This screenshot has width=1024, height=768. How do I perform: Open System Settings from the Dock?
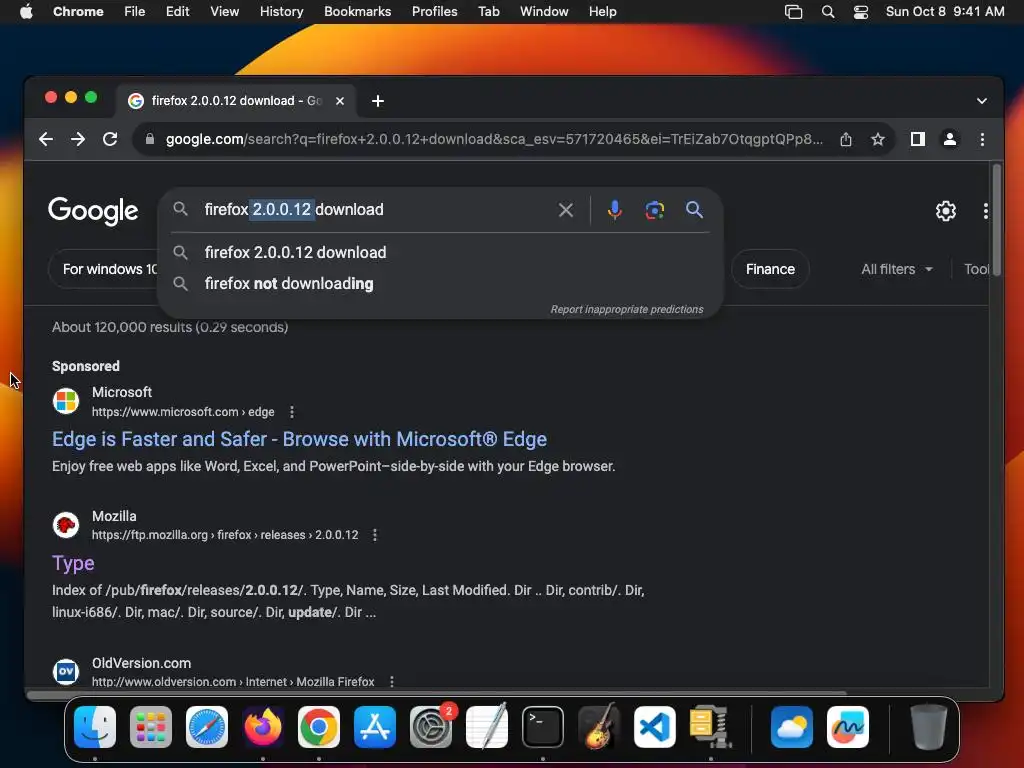click(431, 727)
